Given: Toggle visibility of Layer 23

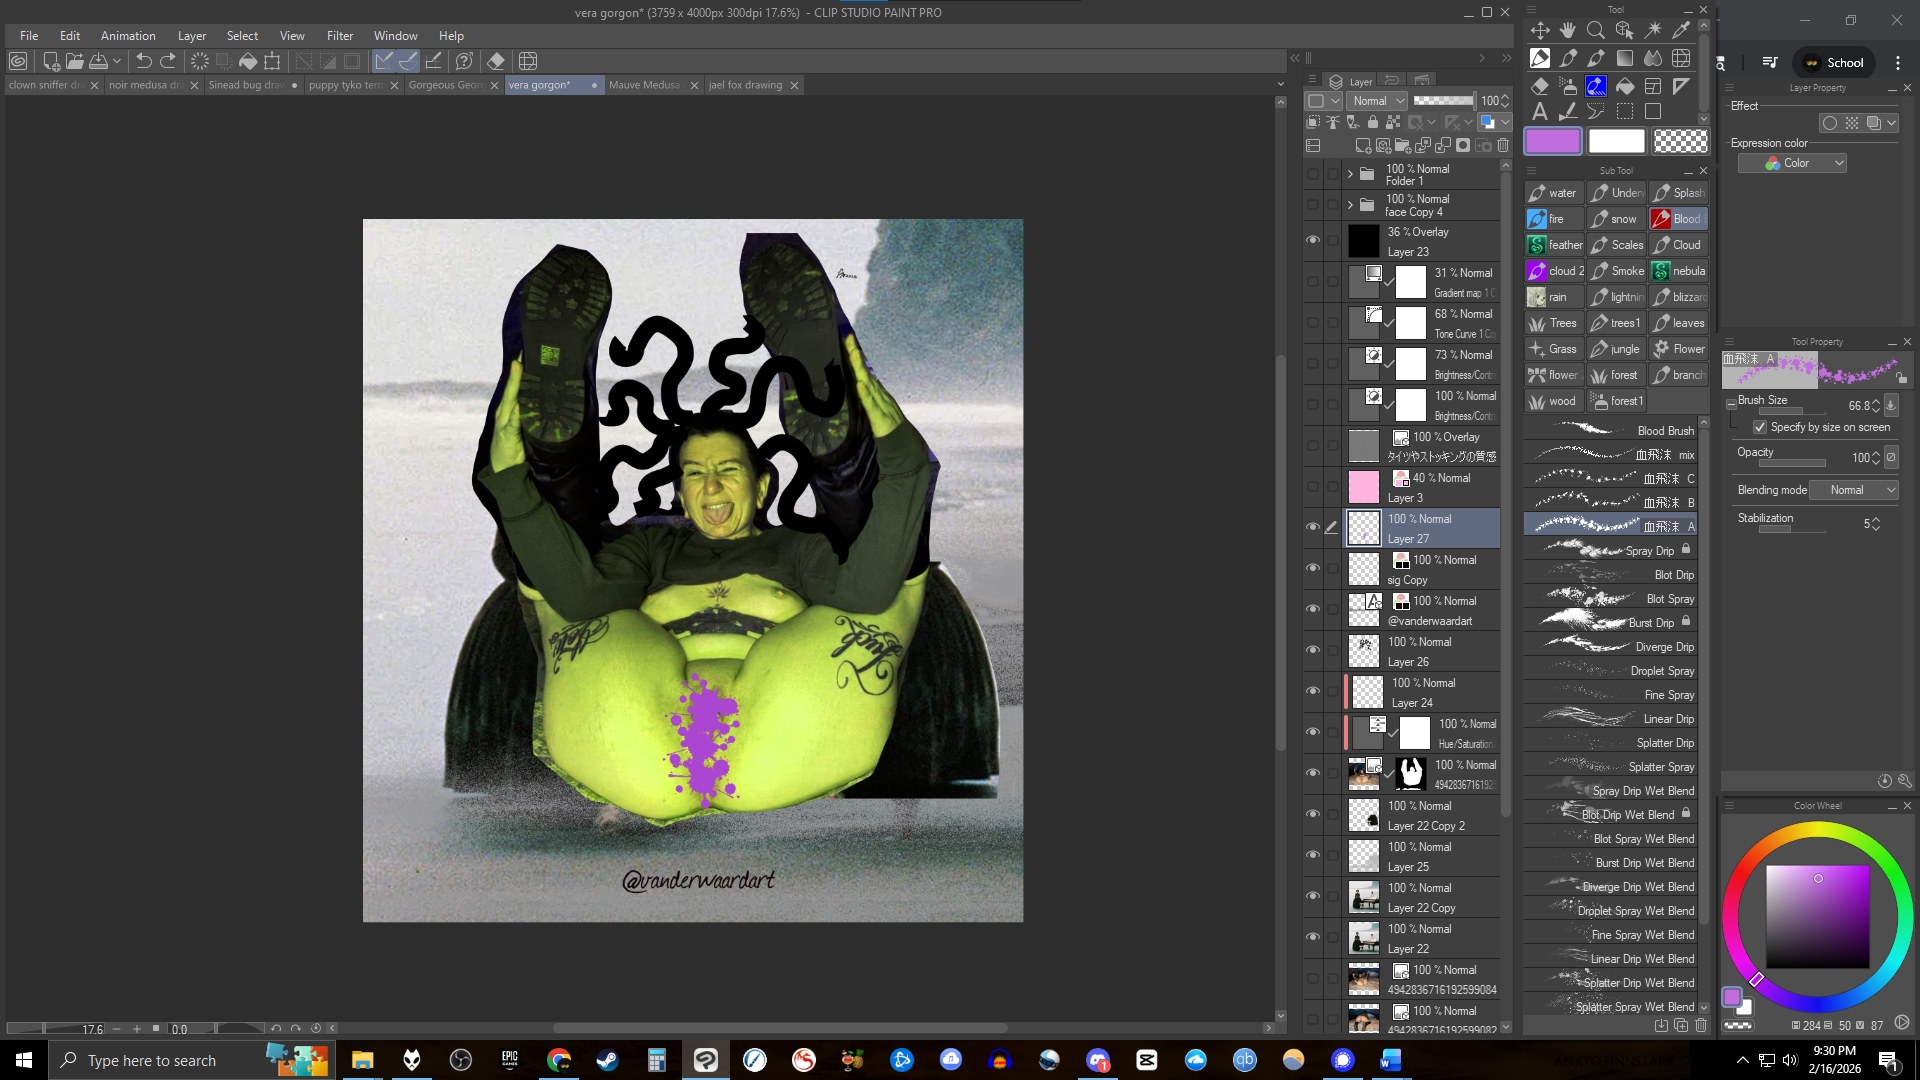Looking at the screenshot, I should click(x=1313, y=241).
